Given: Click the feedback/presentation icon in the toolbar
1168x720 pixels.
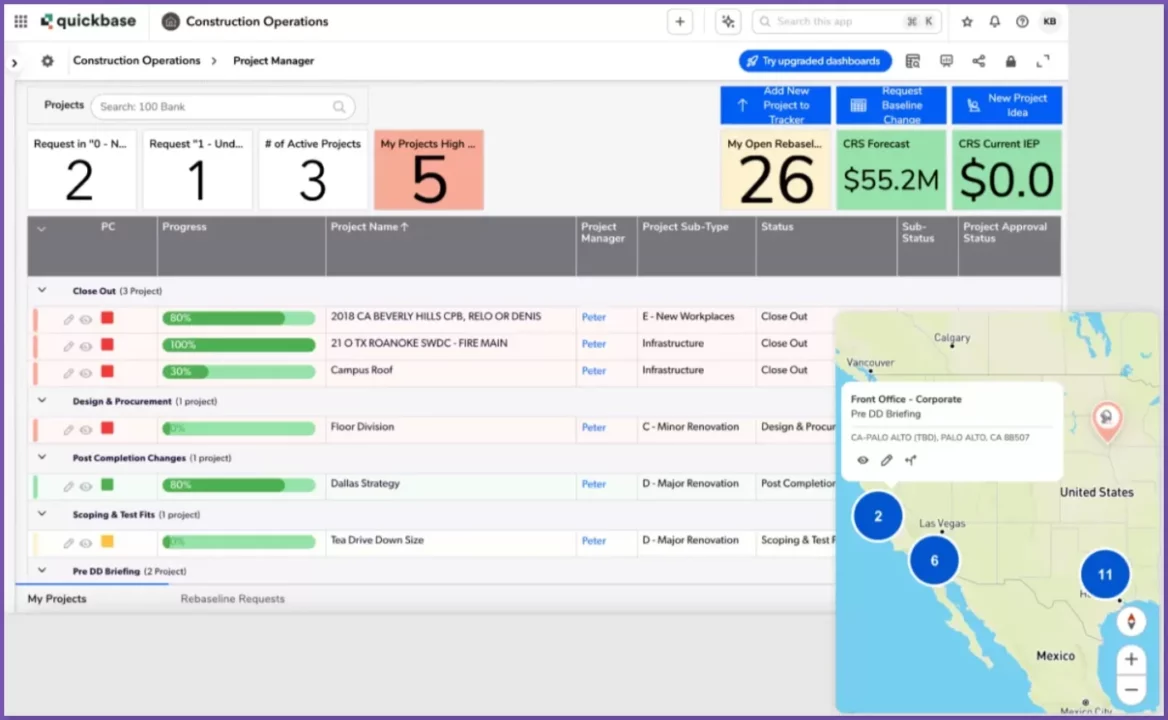Looking at the screenshot, I should pos(945,61).
